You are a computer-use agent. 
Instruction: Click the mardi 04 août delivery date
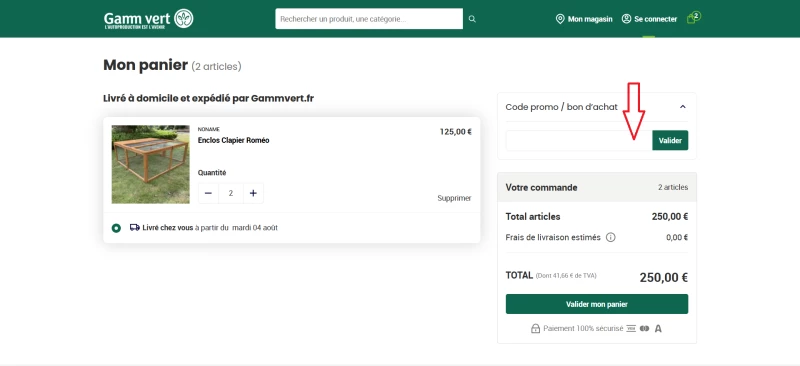255,228
